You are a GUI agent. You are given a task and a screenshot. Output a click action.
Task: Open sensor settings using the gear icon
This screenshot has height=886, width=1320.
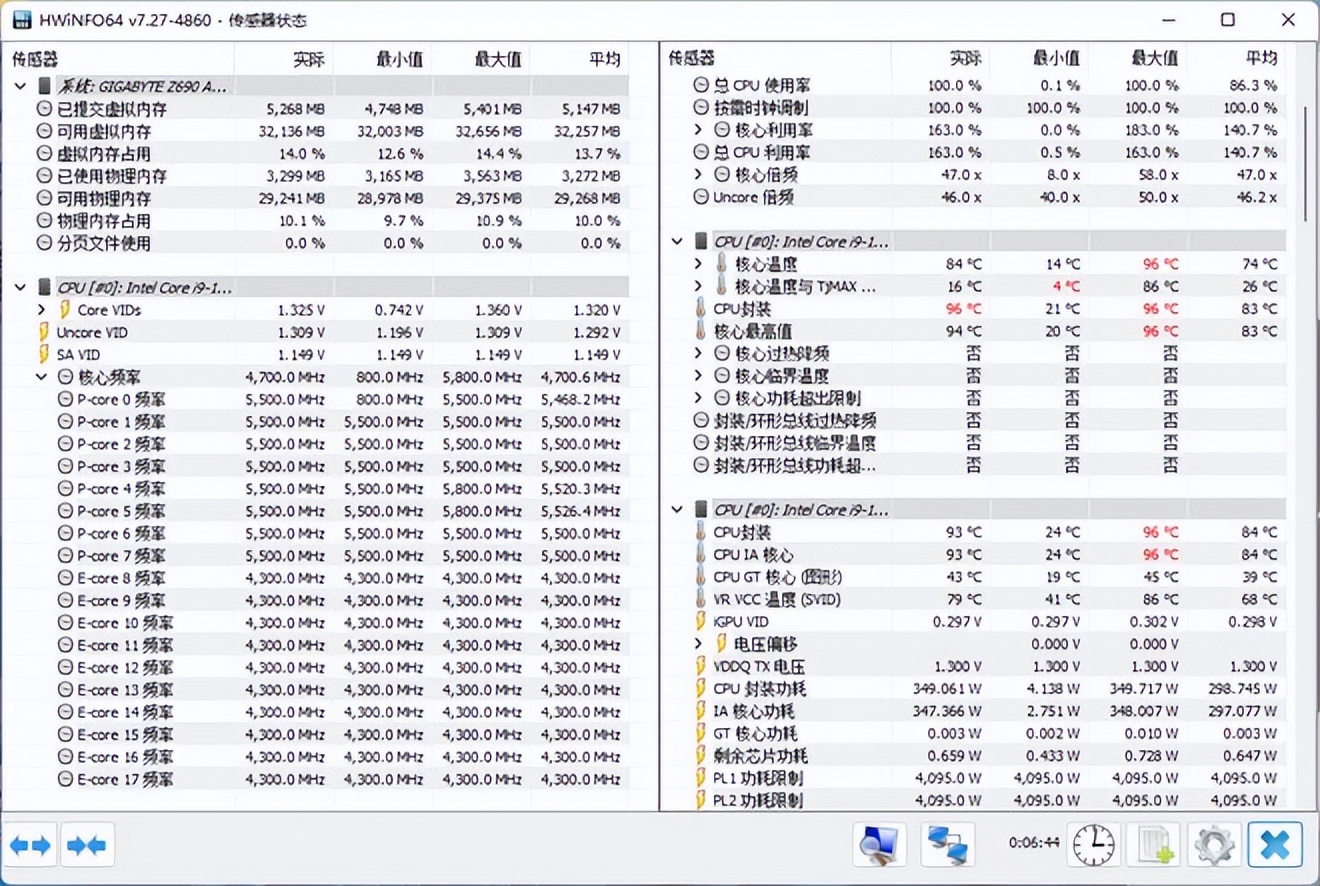(x=1214, y=845)
